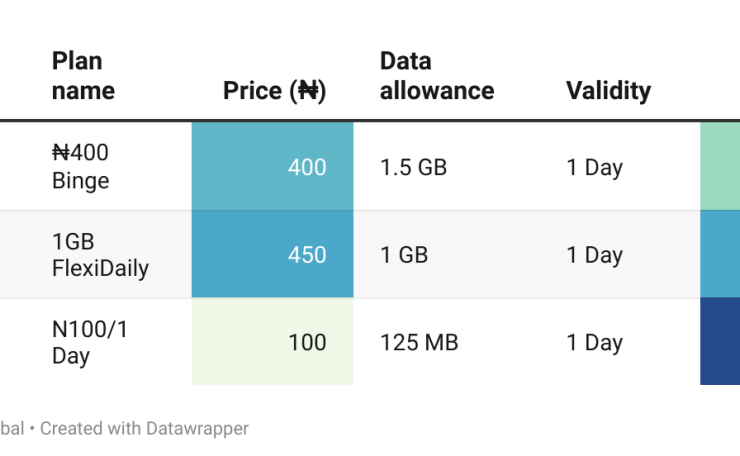Select the price cell showing 400

pos(272,167)
